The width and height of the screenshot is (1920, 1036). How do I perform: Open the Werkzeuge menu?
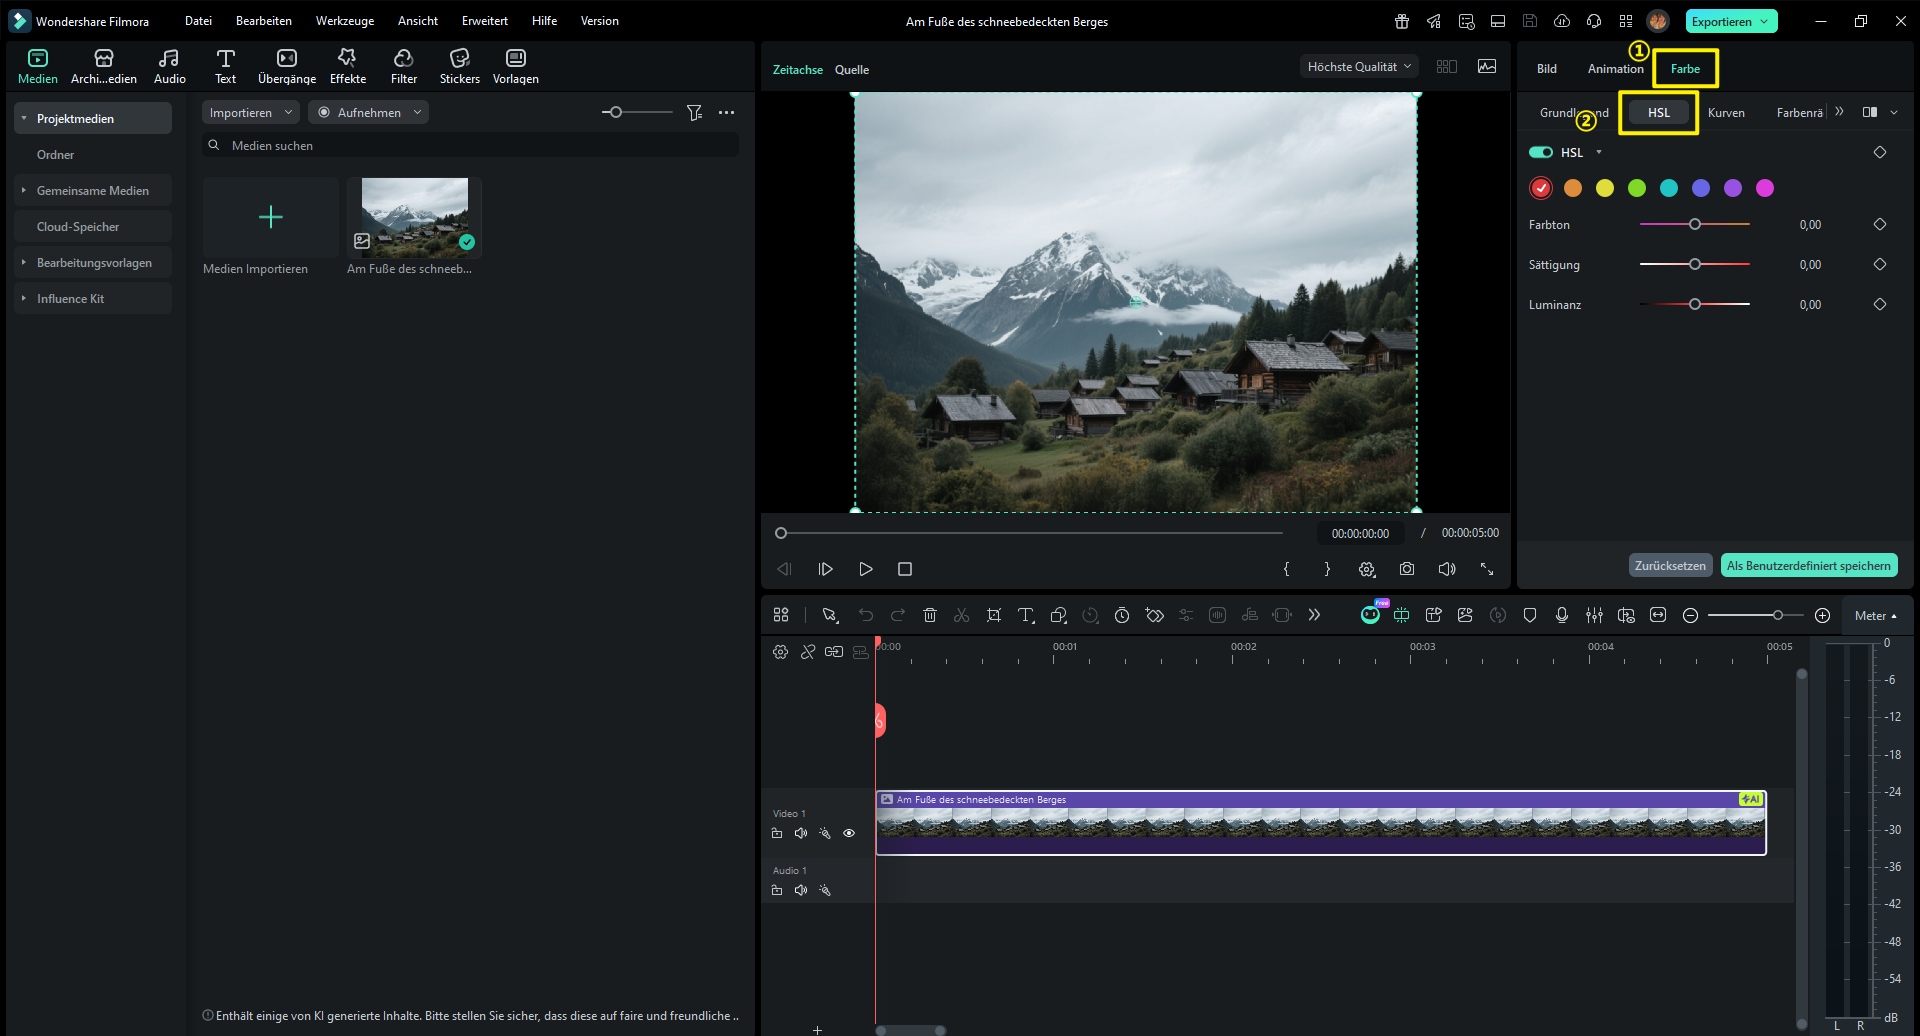pyautogui.click(x=344, y=20)
